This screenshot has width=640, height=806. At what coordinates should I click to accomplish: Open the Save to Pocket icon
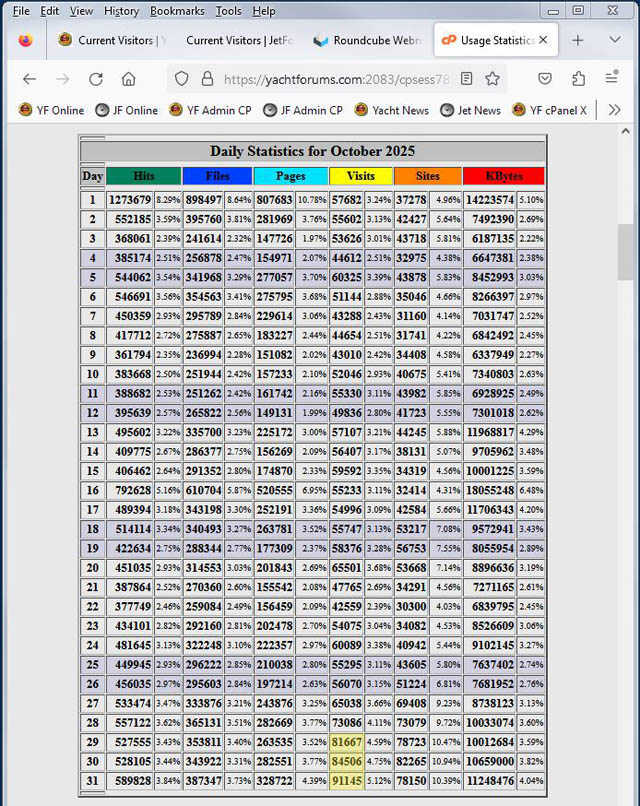pyautogui.click(x=545, y=79)
